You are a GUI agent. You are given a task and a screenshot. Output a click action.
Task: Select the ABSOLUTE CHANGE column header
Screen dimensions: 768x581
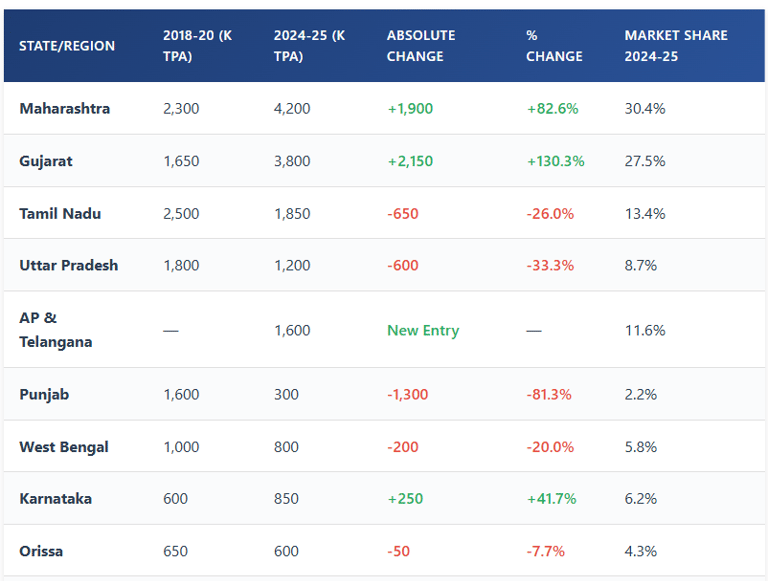(x=421, y=46)
